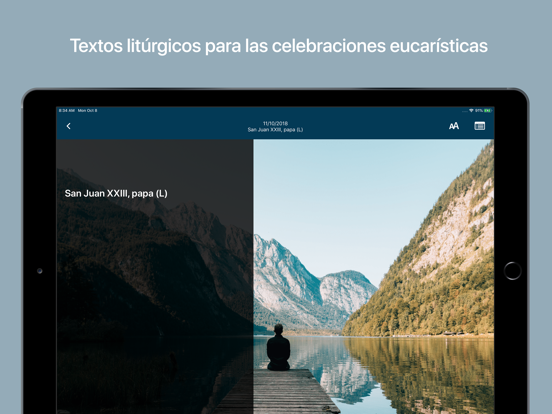Open the AA text size settings
The image size is (552, 414).
click(x=454, y=126)
